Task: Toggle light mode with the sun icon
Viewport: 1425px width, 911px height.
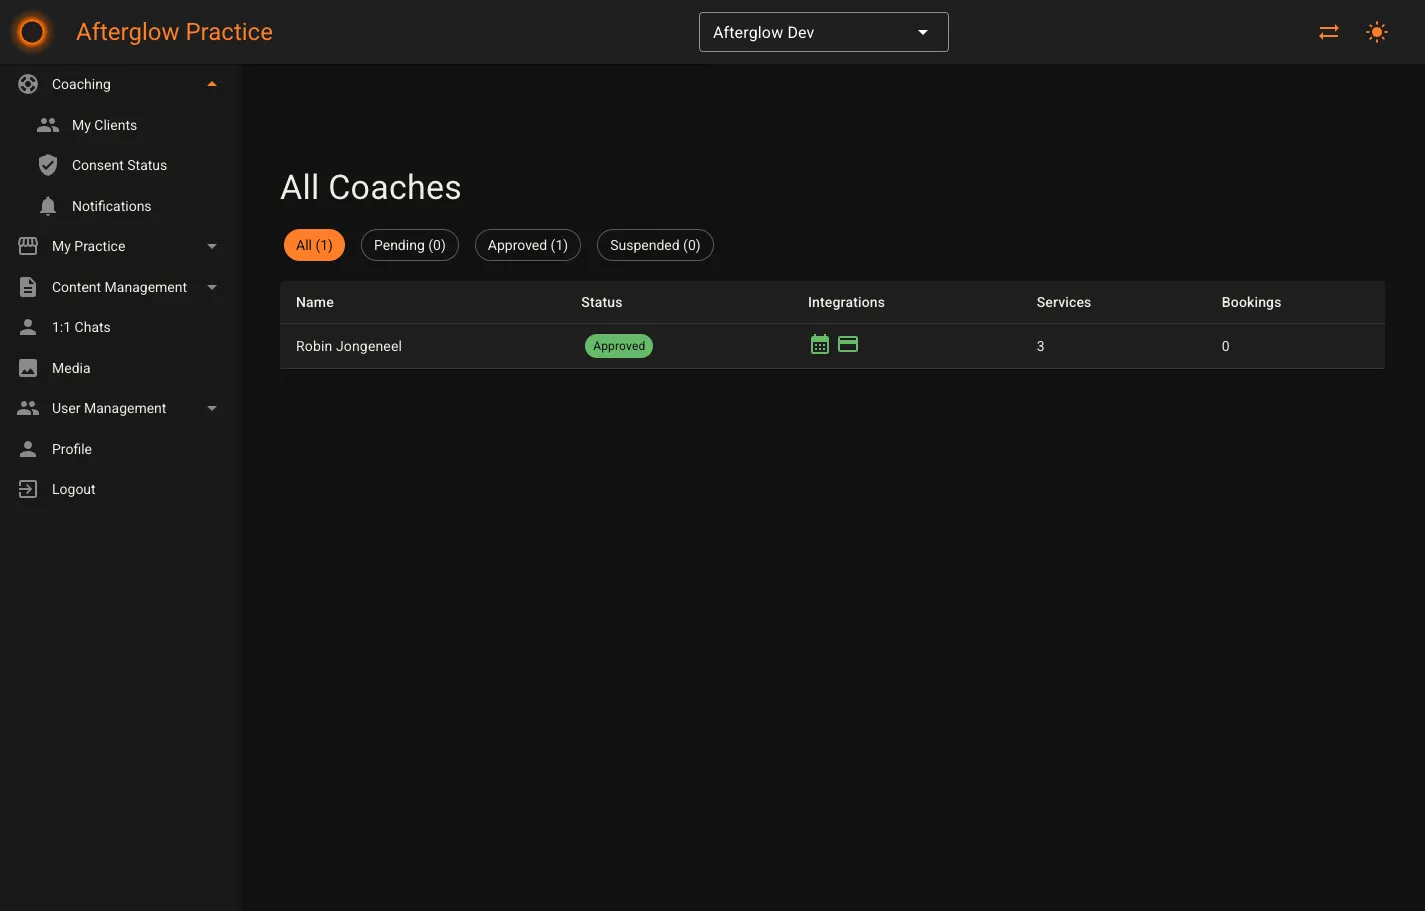Action: 1377,31
